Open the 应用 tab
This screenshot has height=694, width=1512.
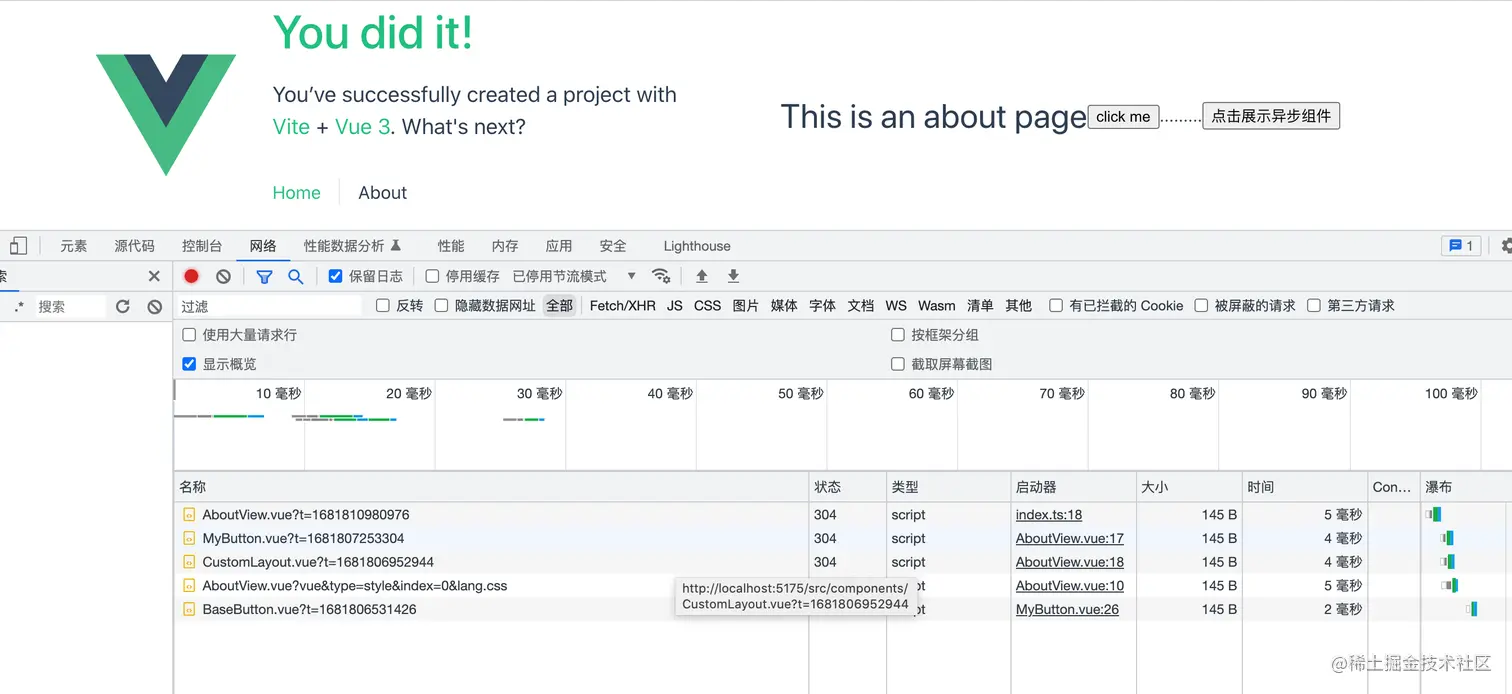click(x=559, y=246)
